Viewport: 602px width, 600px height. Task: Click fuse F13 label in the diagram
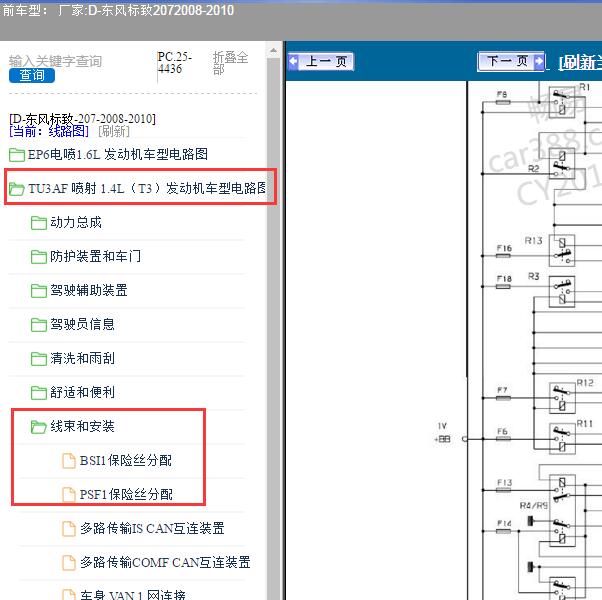point(504,482)
